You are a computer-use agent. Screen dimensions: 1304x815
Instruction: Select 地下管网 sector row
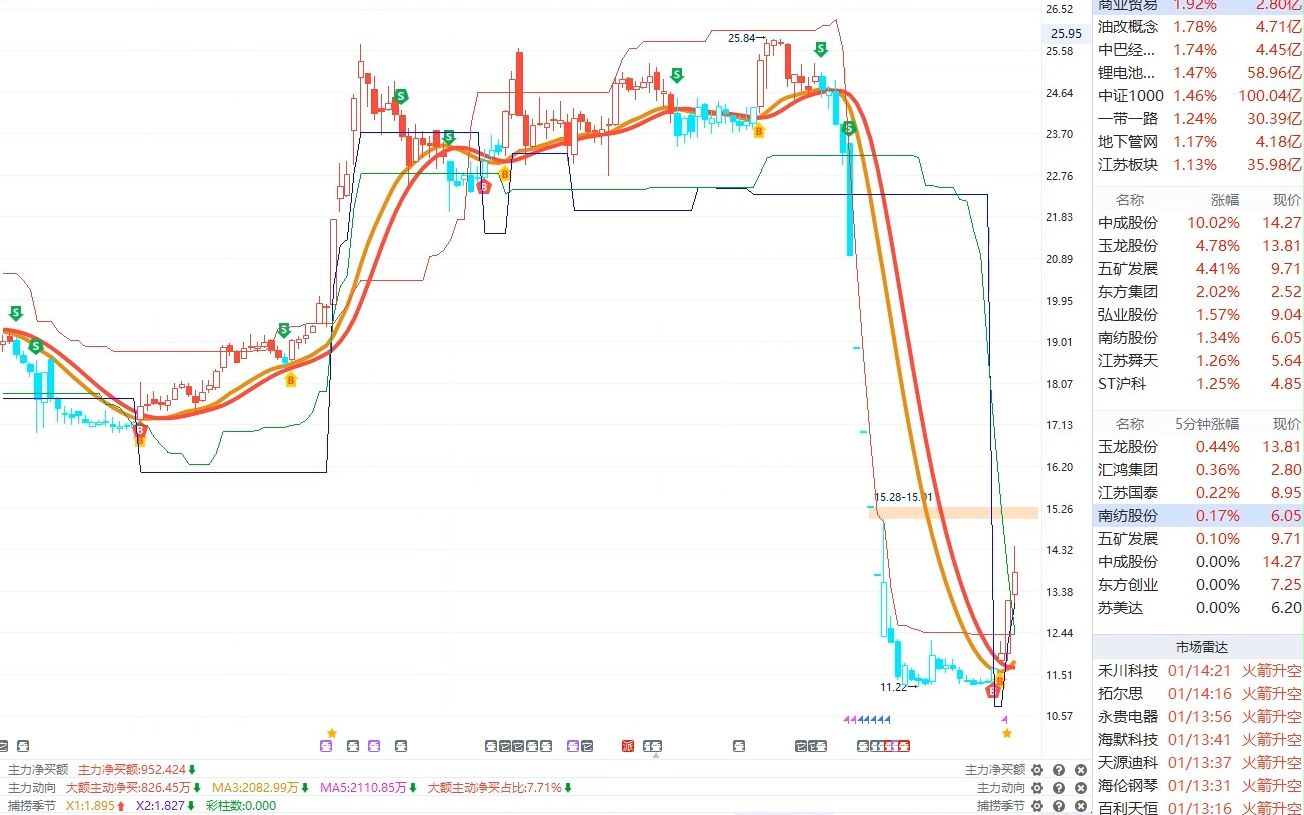tap(1198, 142)
